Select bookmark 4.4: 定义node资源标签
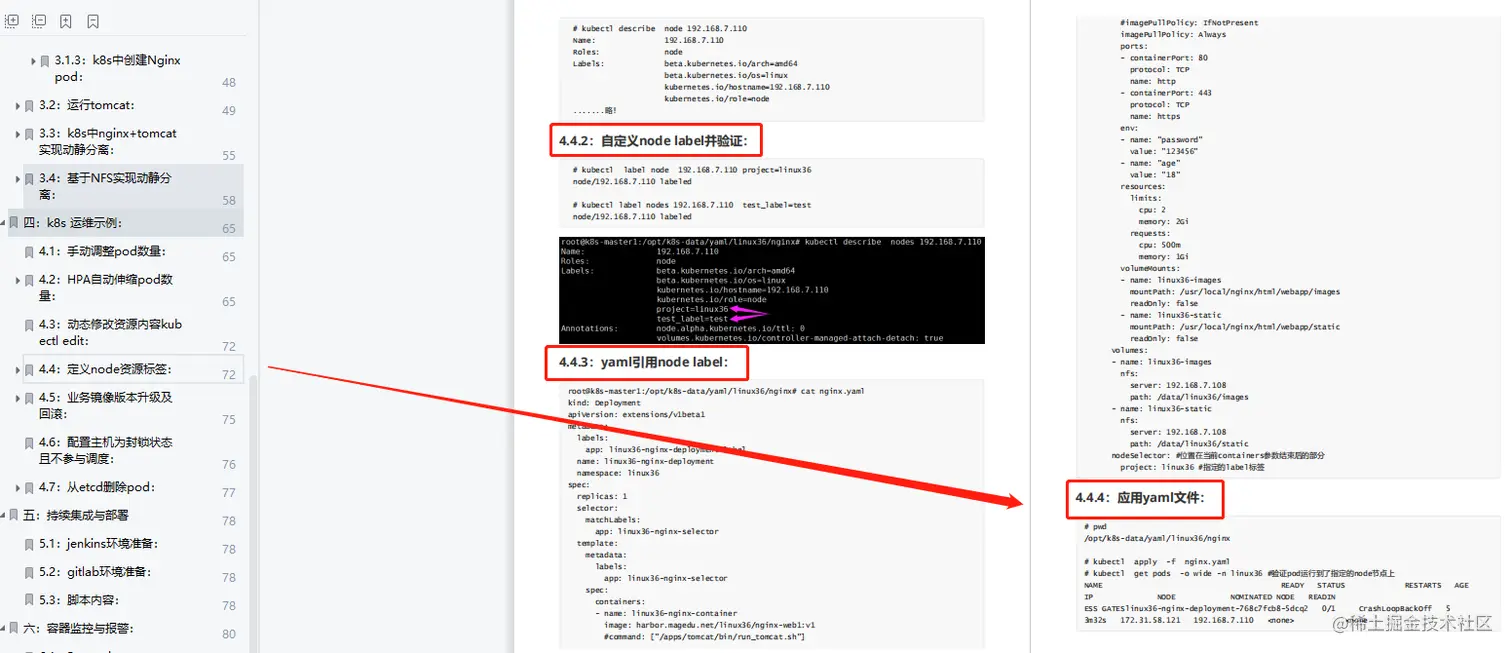This screenshot has width=1512, height=653. click(105, 370)
